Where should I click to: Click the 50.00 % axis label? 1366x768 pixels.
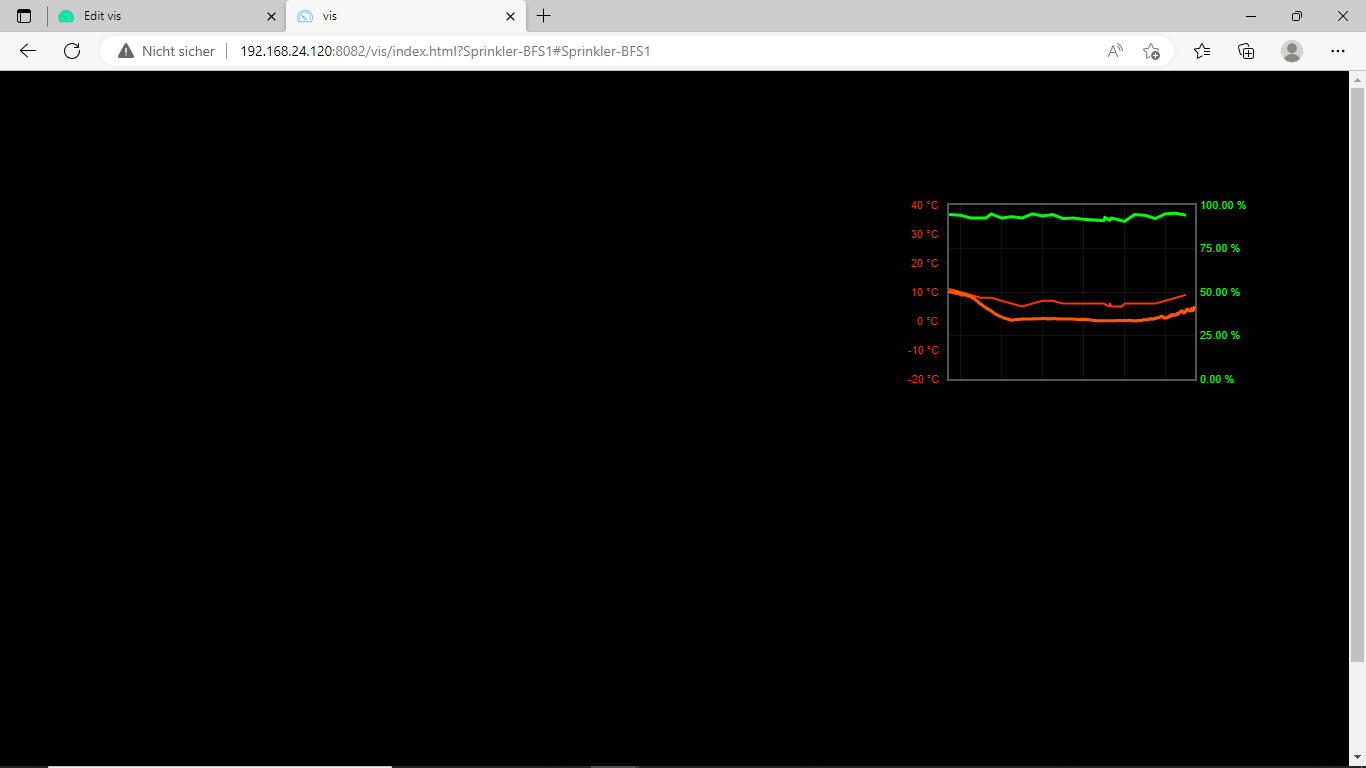(x=1220, y=292)
